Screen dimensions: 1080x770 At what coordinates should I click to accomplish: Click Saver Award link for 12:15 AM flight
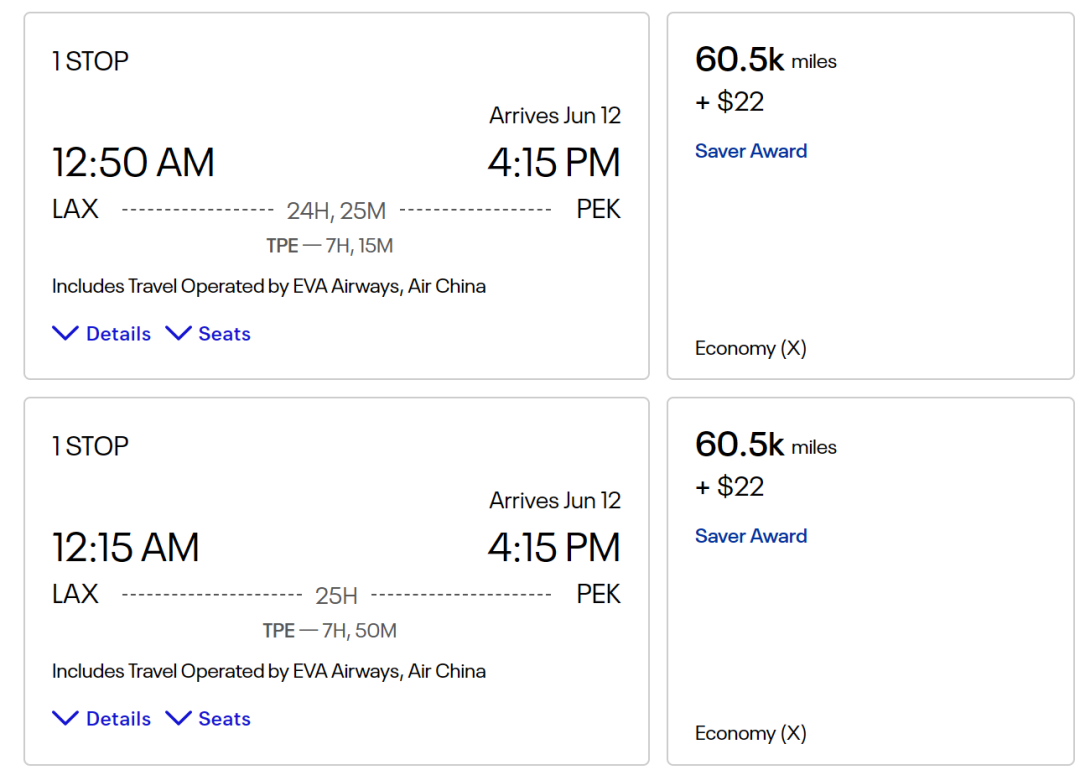(751, 536)
